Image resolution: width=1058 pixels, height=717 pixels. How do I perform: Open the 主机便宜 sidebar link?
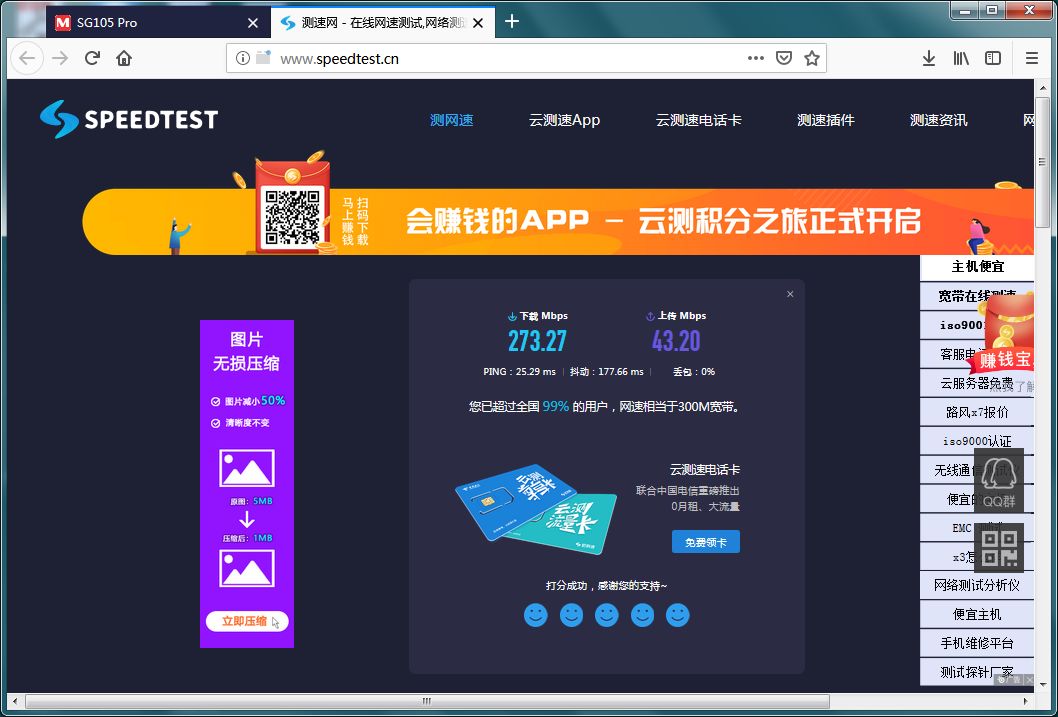977,267
